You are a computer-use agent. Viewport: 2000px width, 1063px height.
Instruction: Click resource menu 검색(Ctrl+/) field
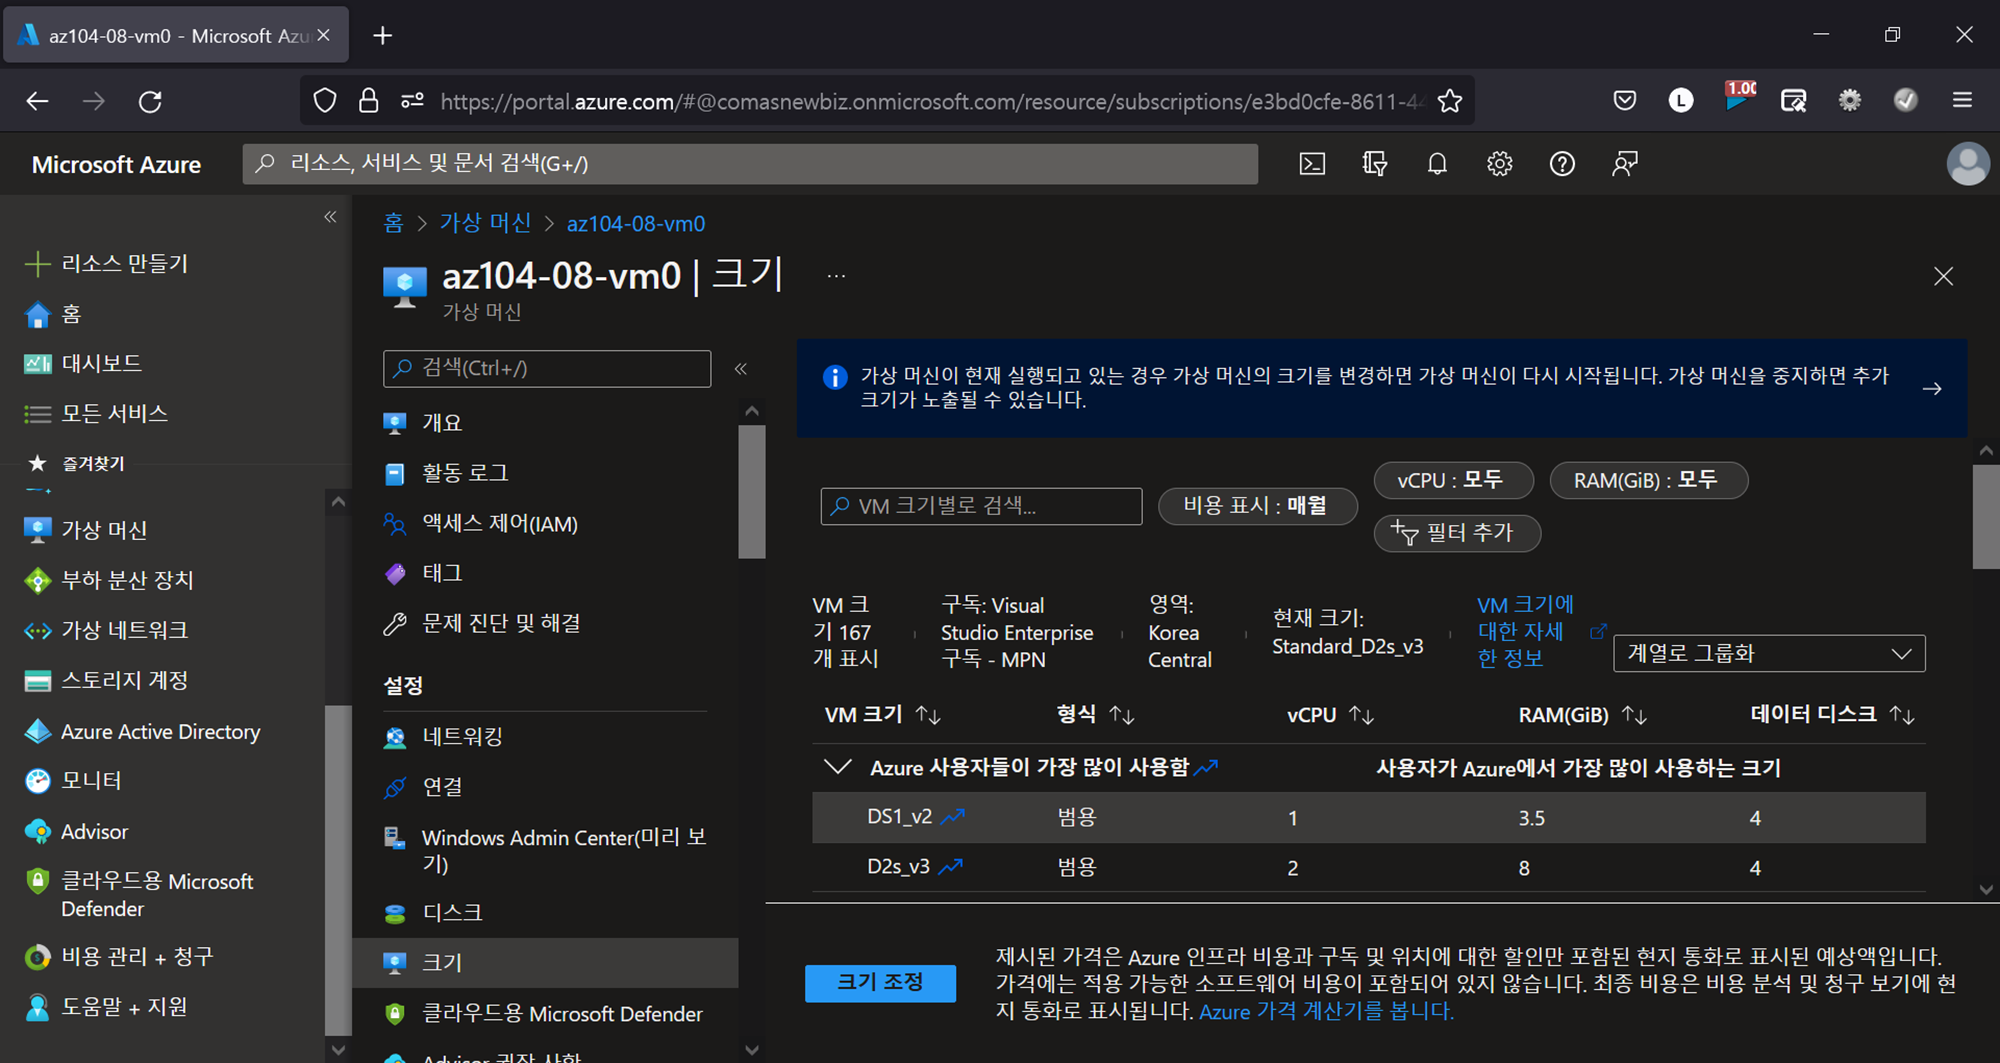coord(547,369)
